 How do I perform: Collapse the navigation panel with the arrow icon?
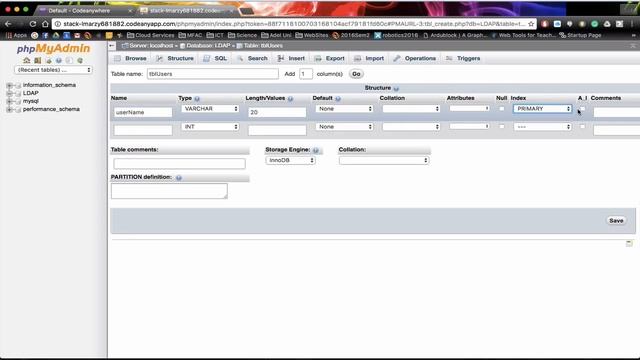[112, 46]
